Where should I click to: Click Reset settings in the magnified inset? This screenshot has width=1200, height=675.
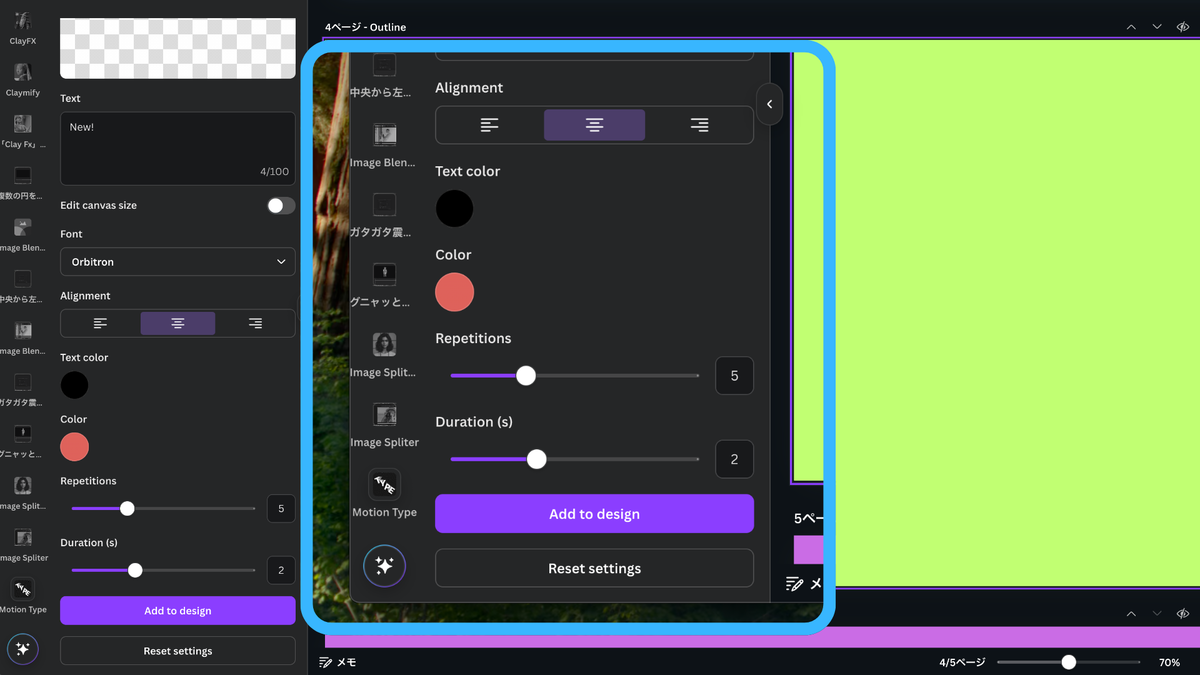click(594, 568)
